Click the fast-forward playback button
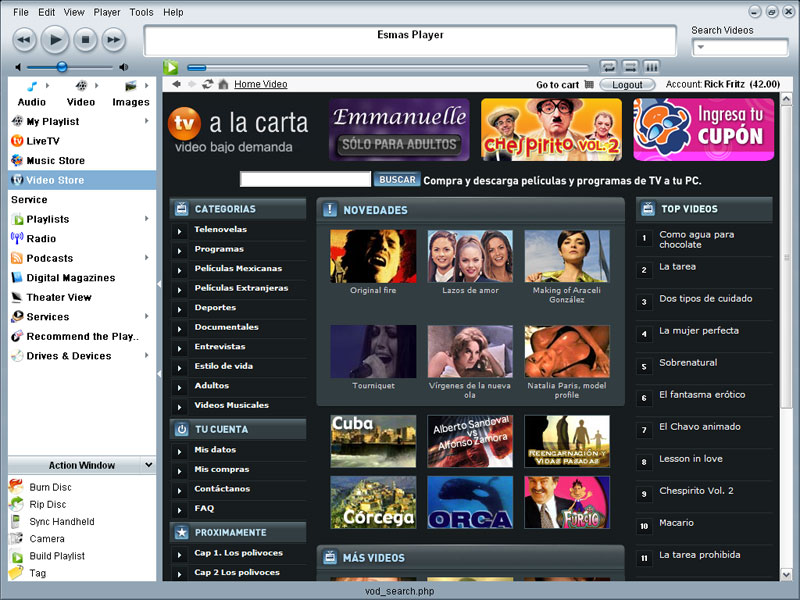The height and width of the screenshot is (600, 800). point(114,40)
